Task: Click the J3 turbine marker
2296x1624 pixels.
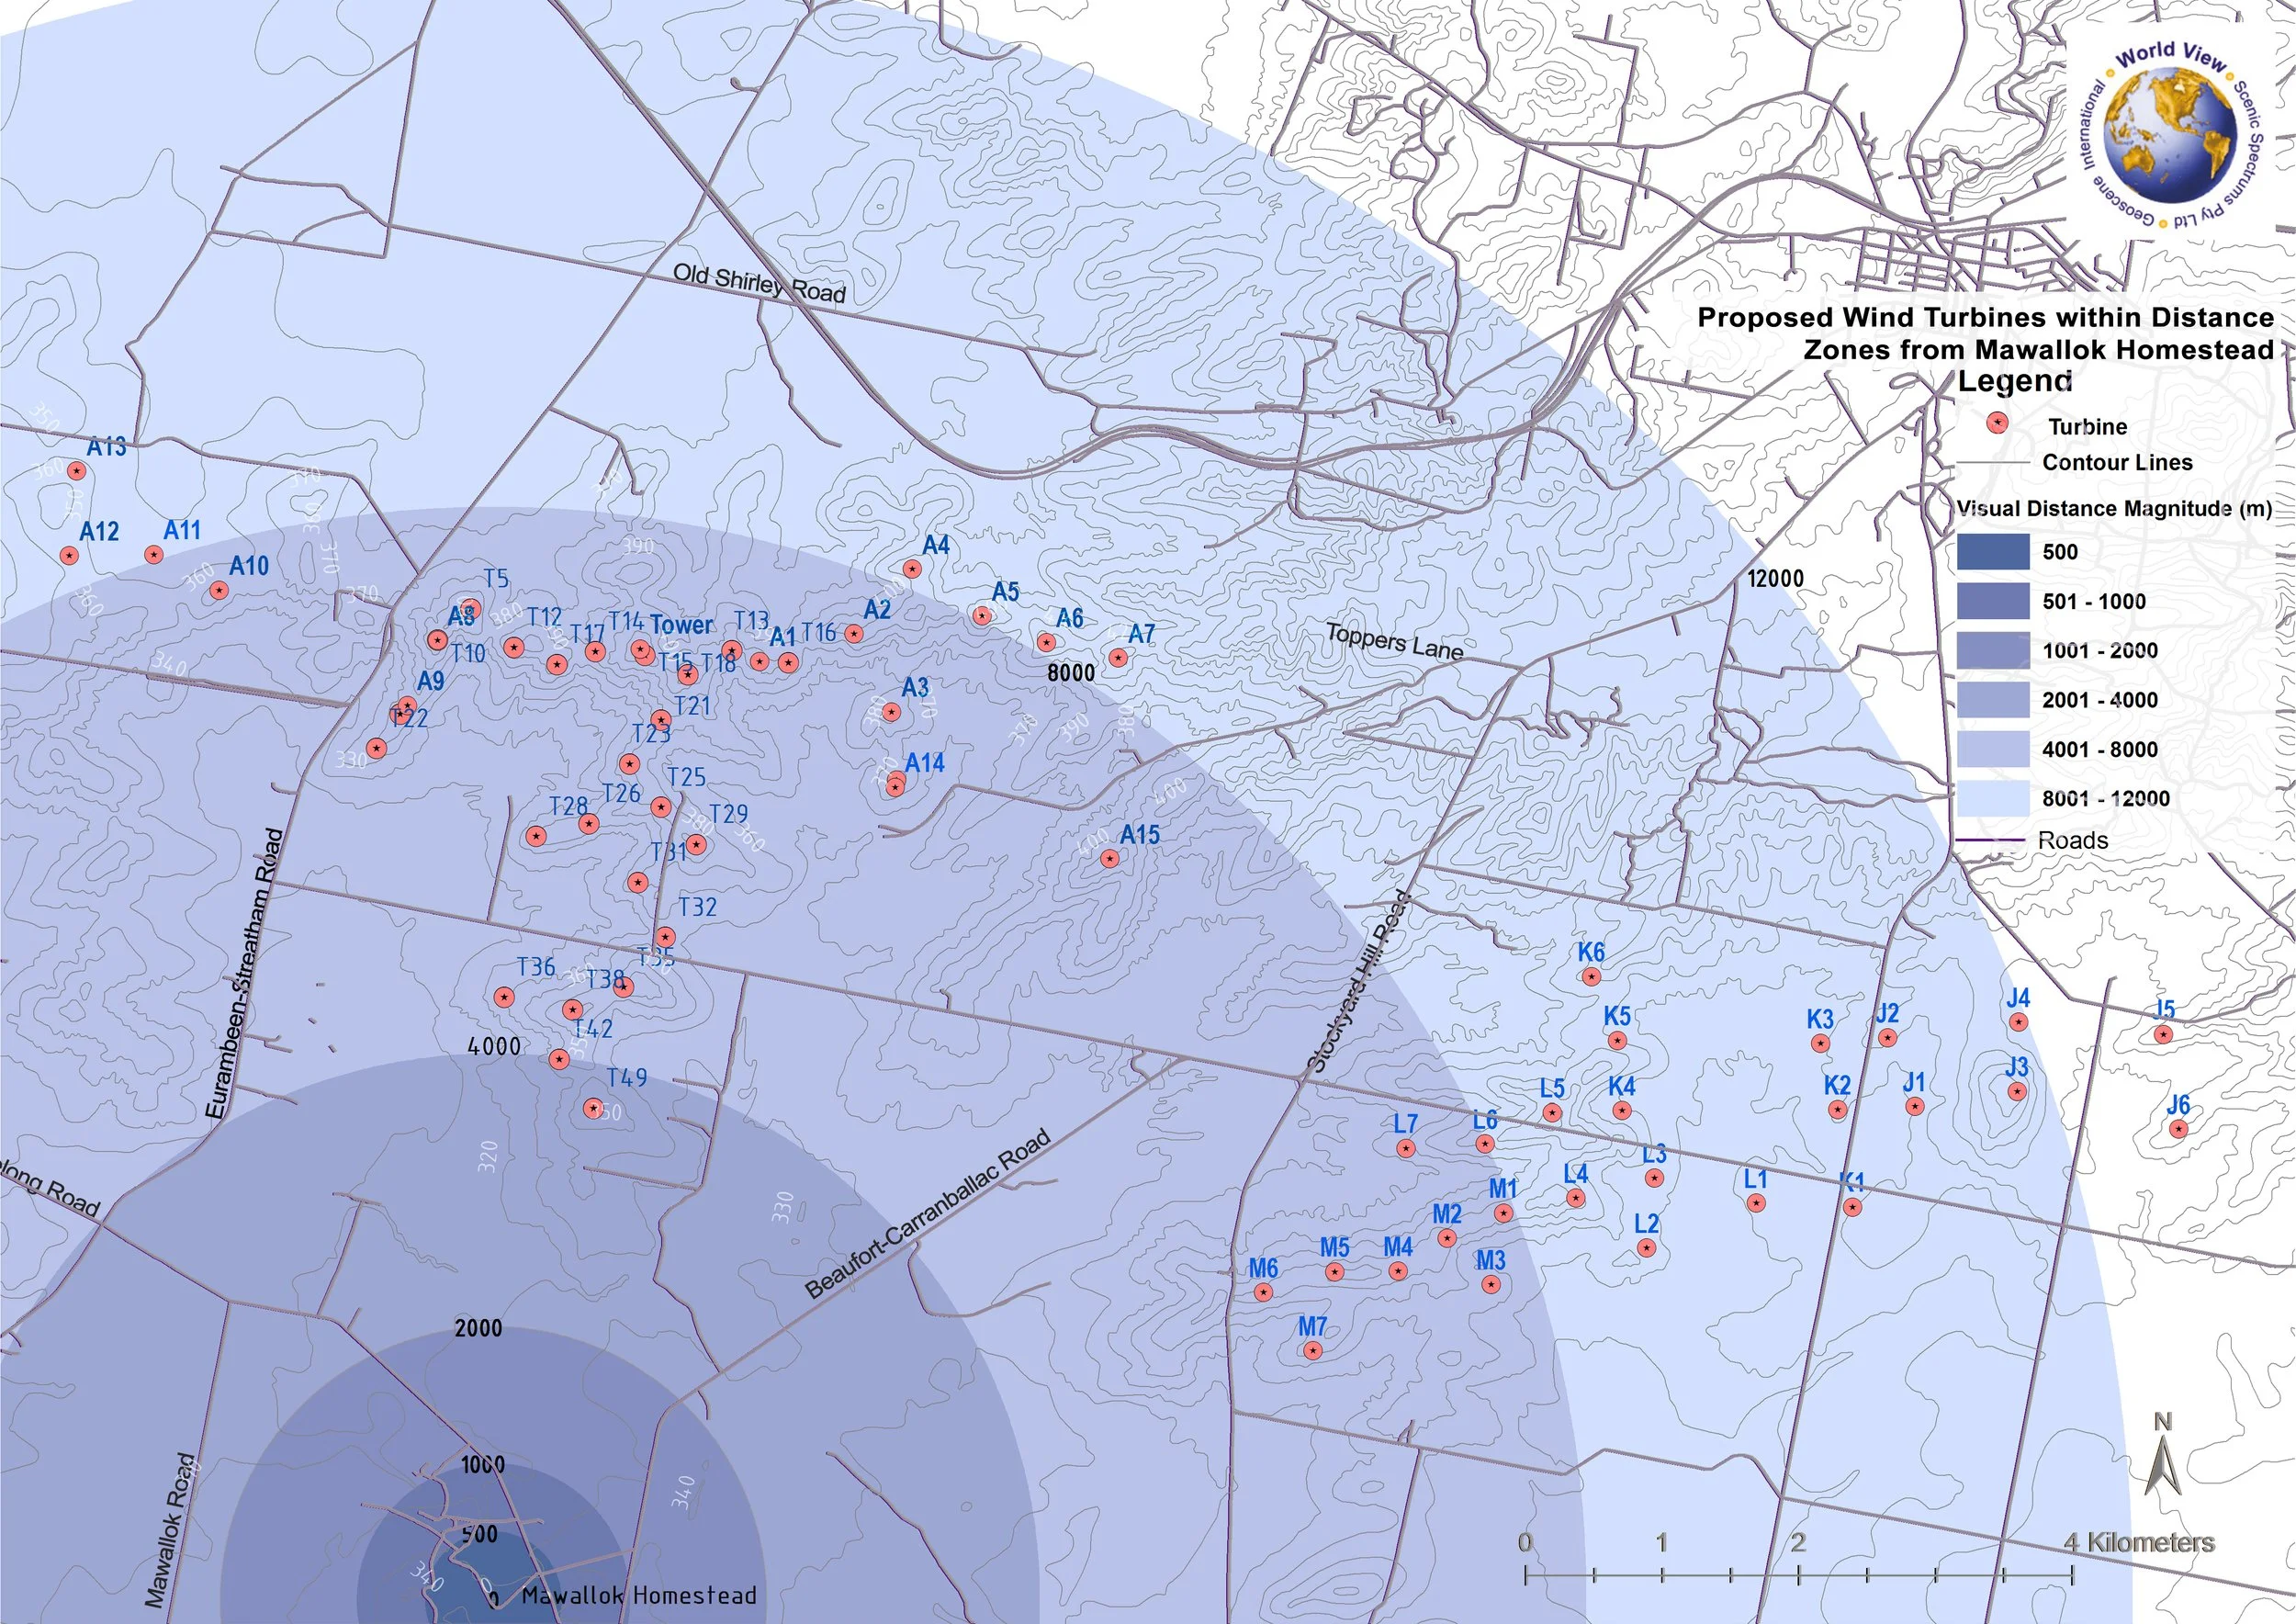Action: coord(2017,1091)
